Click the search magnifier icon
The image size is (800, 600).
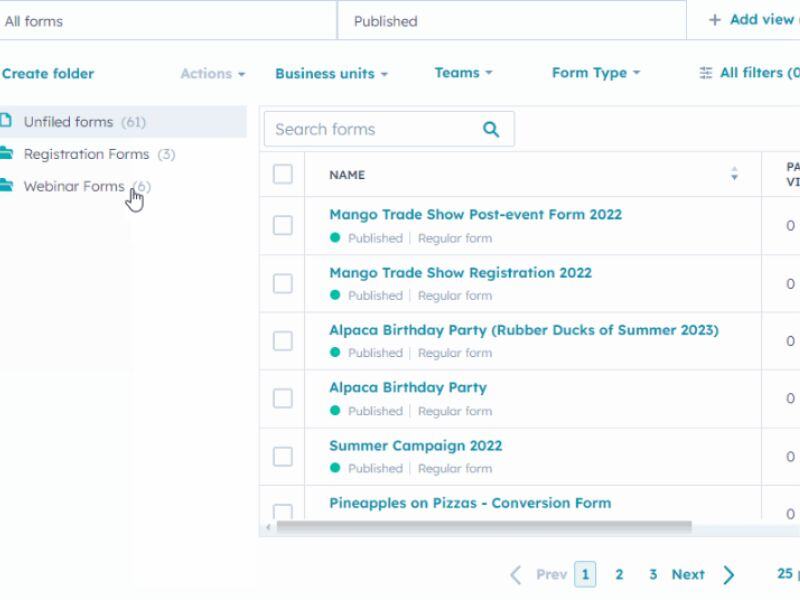(491, 129)
